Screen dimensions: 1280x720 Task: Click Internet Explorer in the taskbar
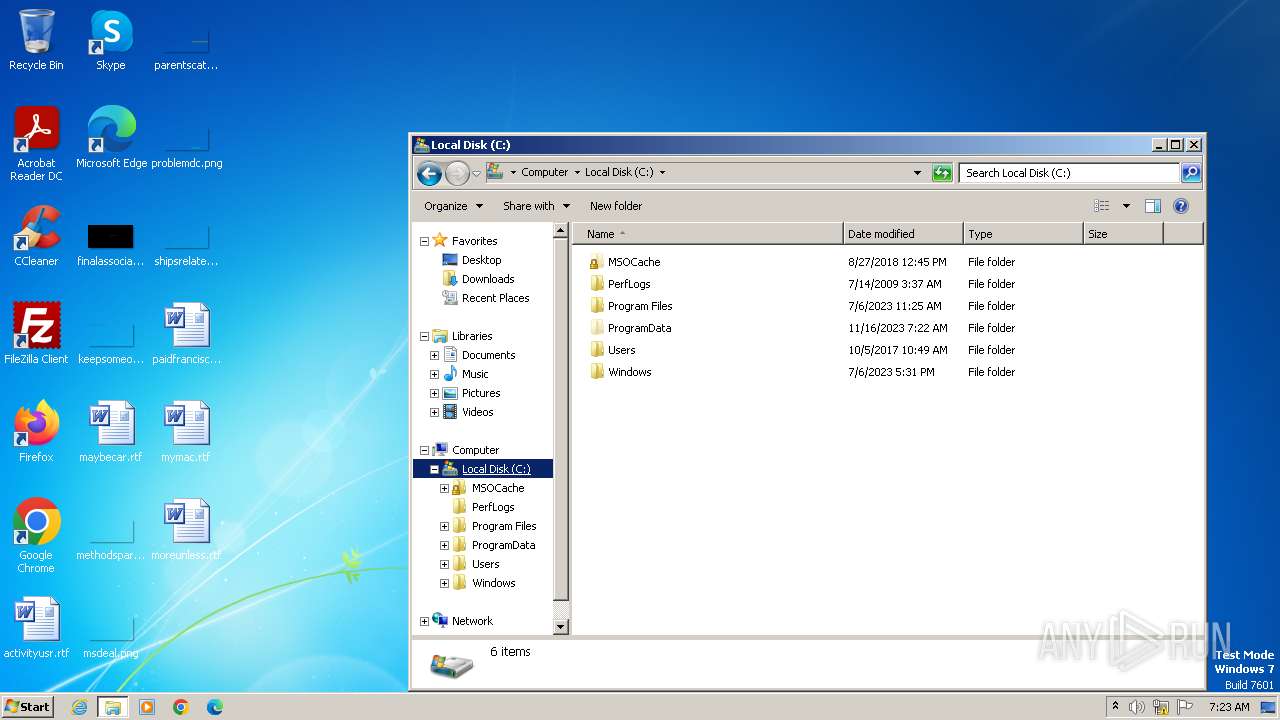tap(79, 707)
